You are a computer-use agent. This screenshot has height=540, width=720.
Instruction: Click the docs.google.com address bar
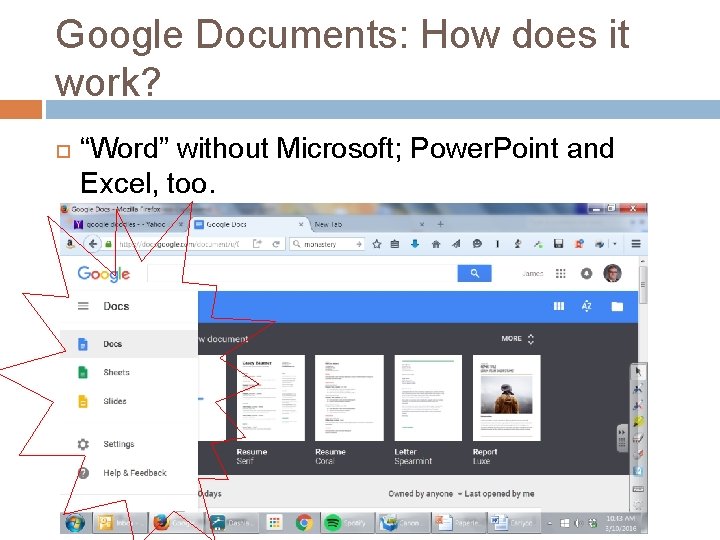tap(179, 244)
